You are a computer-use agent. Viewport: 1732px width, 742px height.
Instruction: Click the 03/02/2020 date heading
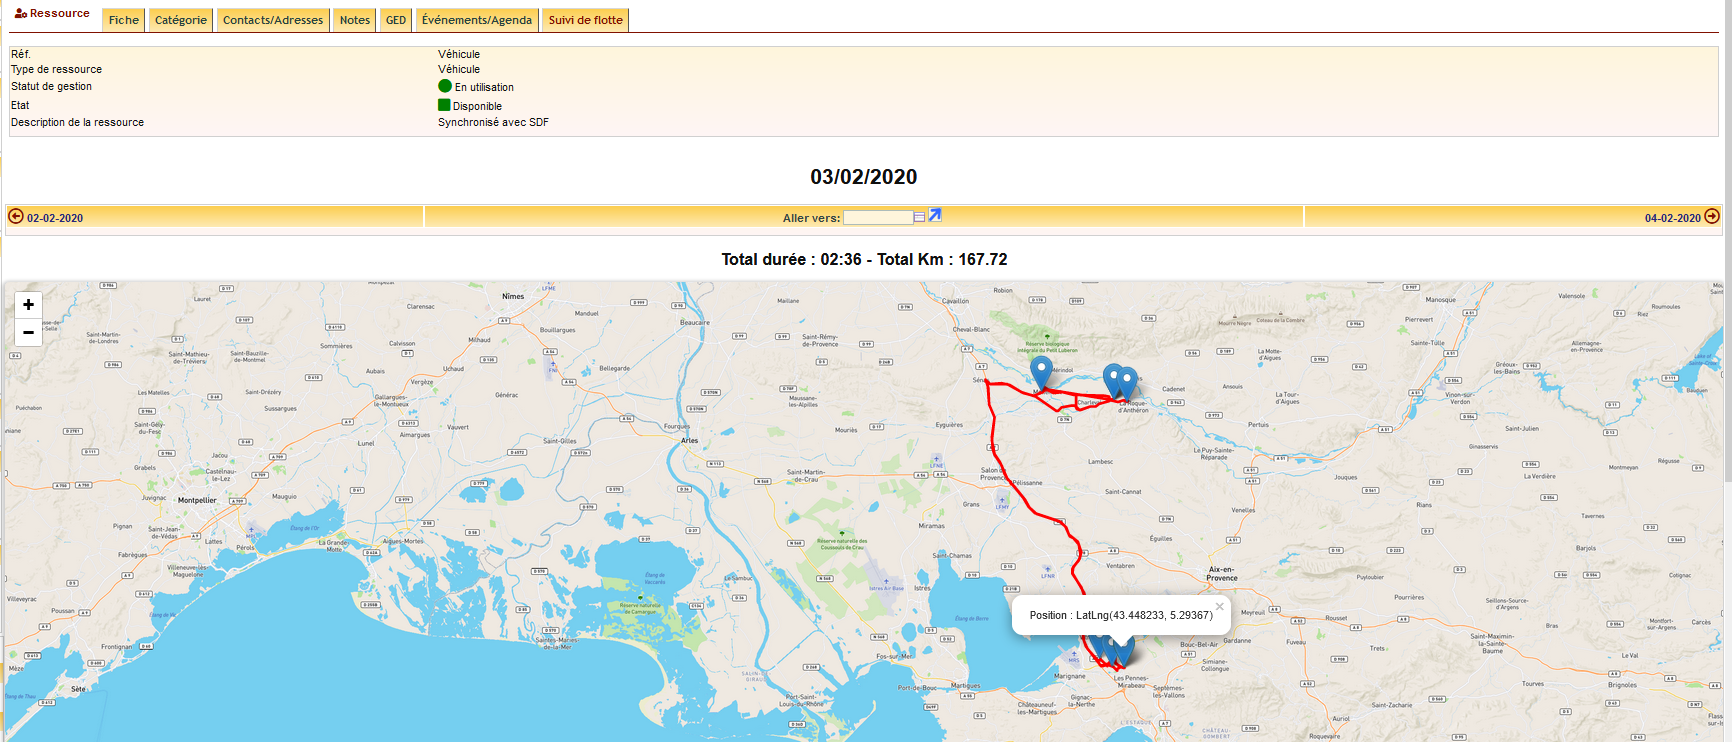[864, 177]
